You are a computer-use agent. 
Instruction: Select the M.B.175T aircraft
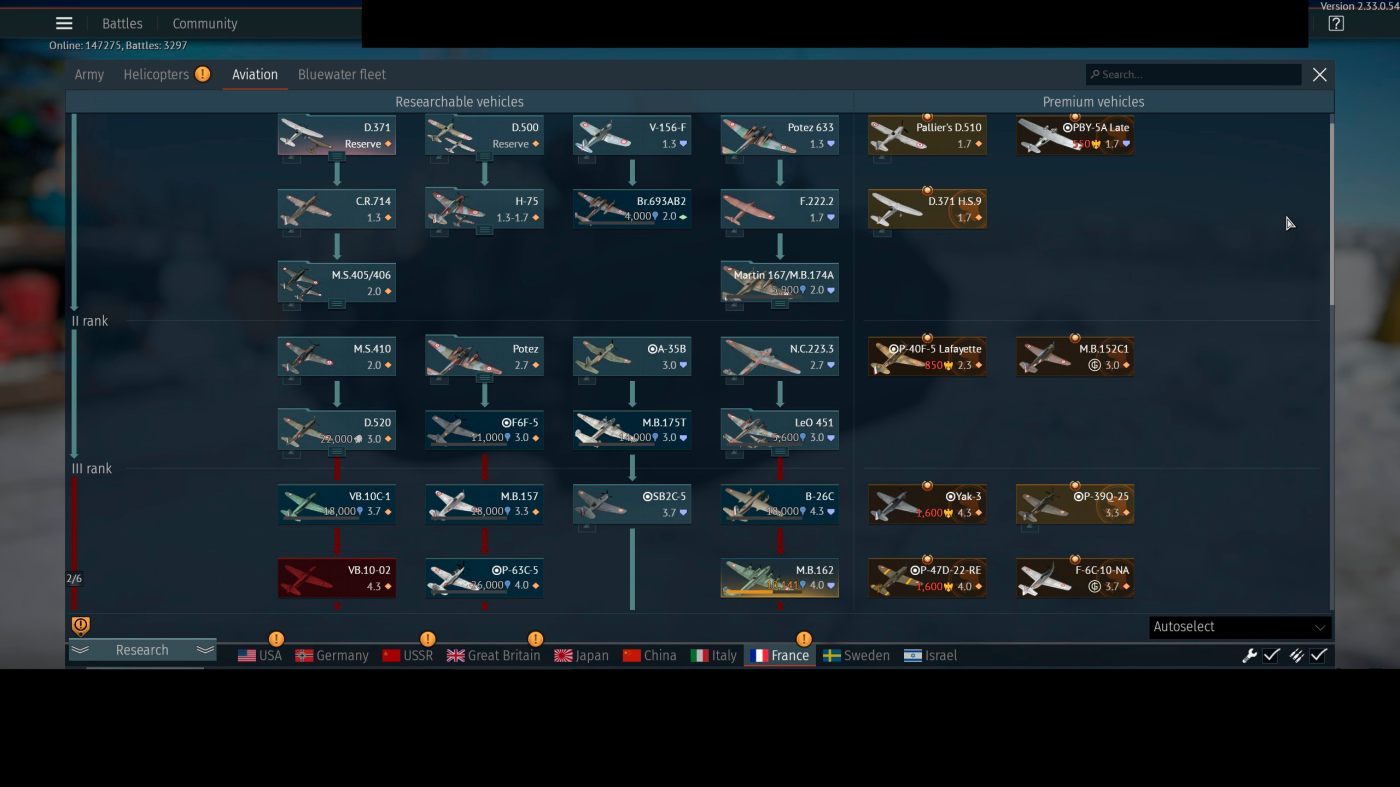pos(632,430)
